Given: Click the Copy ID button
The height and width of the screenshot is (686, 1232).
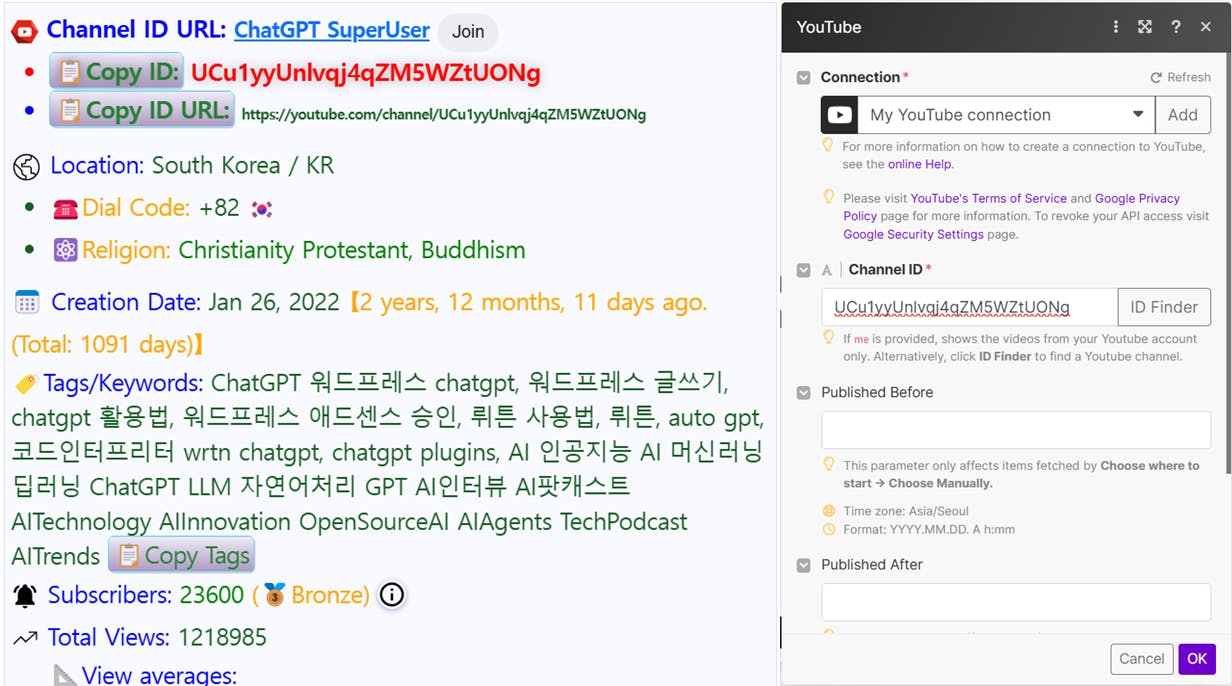Looking at the screenshot, I should [116, 72].
